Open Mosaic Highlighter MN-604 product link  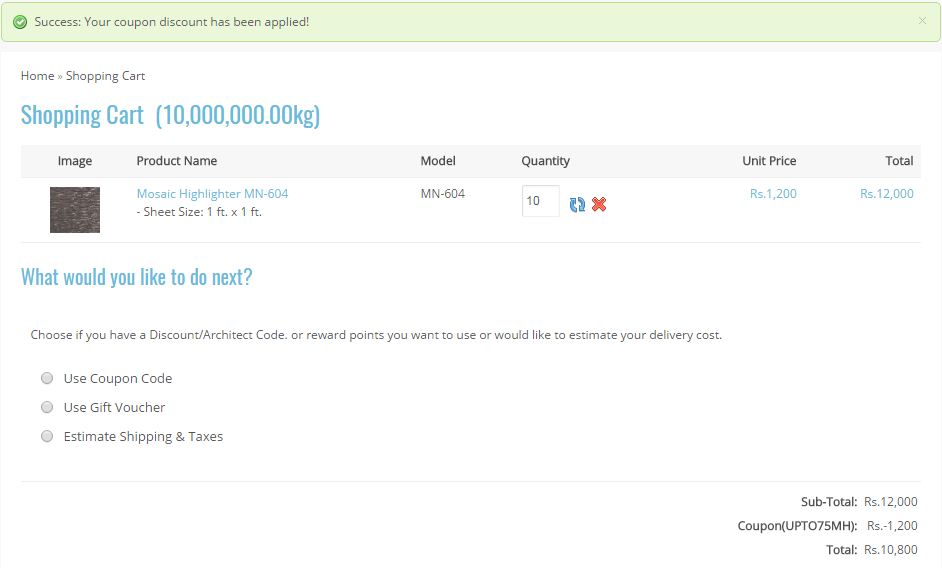(x=212, y=194)
